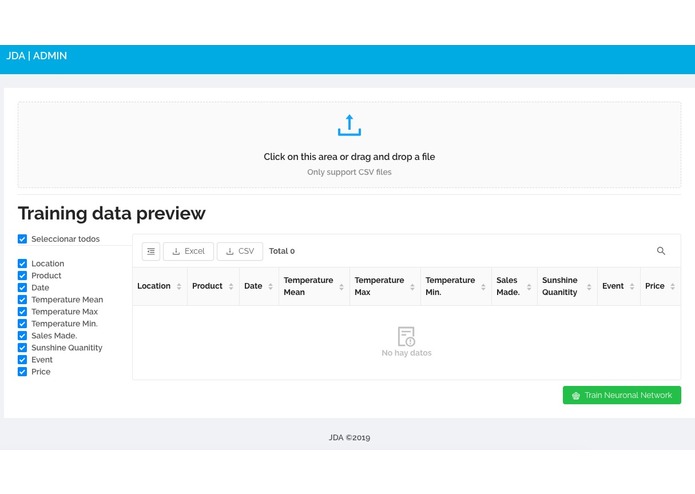Sort by Location column arrows
This screenshot has width=695, height=494.
(179, 286)
